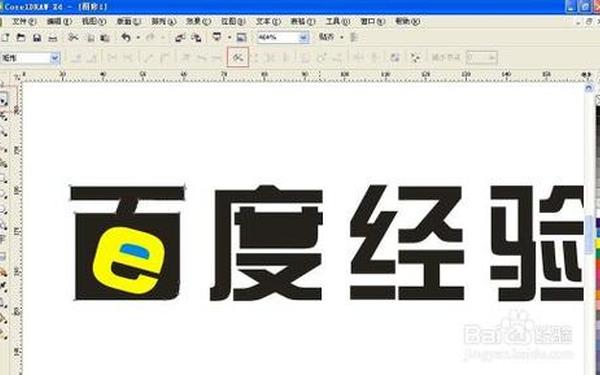The height and width of the screenshot is (375, 600).
Task: Click the vertical scrollbar thumb
Action: 589,234
